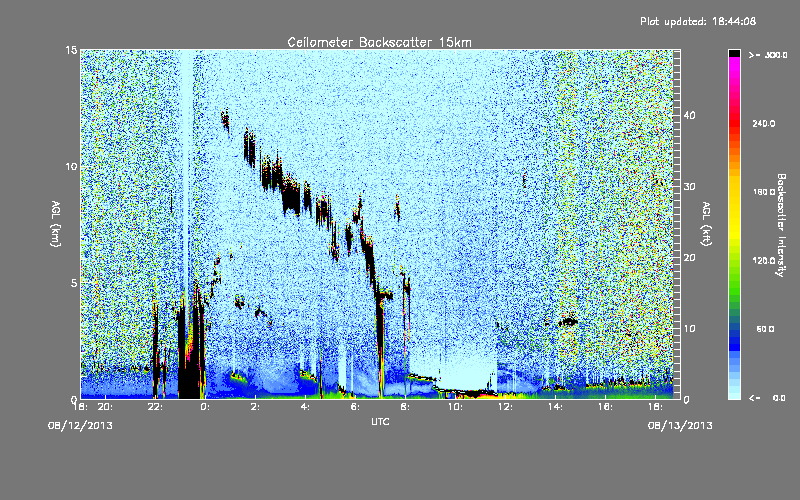Click the 5 tick on AGL (km) axis
This screenshot has height=500, width=800.
(74, 283)
